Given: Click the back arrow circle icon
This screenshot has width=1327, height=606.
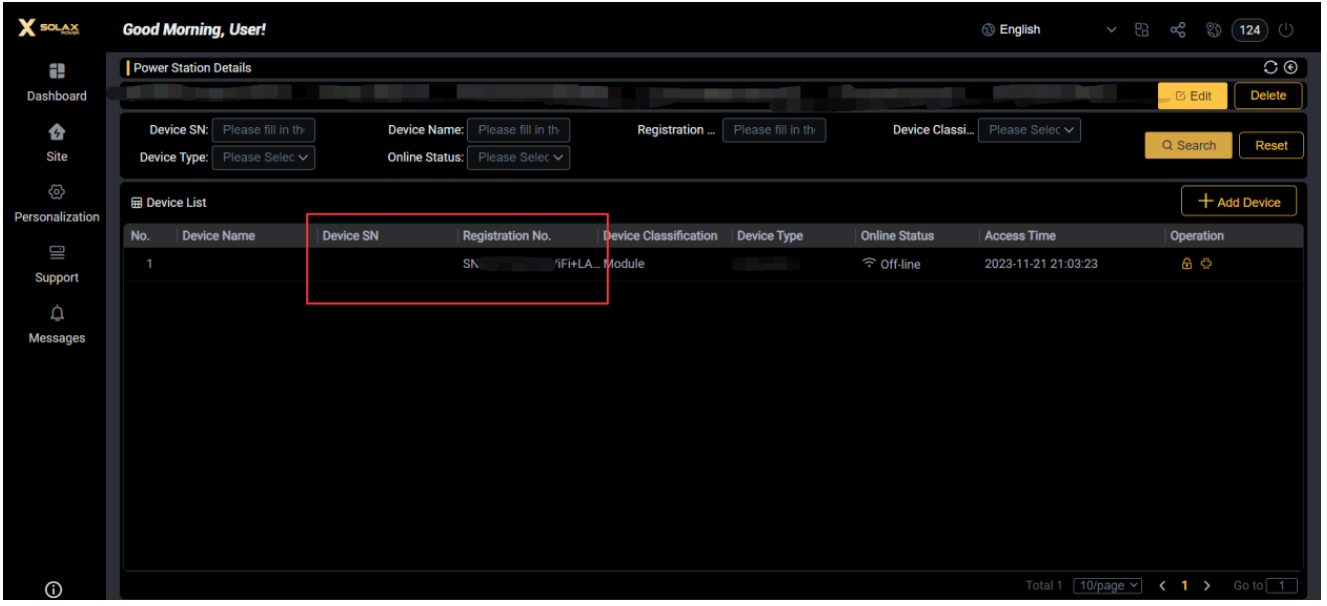Looking at the screenshot, I should click(1290, 67).
